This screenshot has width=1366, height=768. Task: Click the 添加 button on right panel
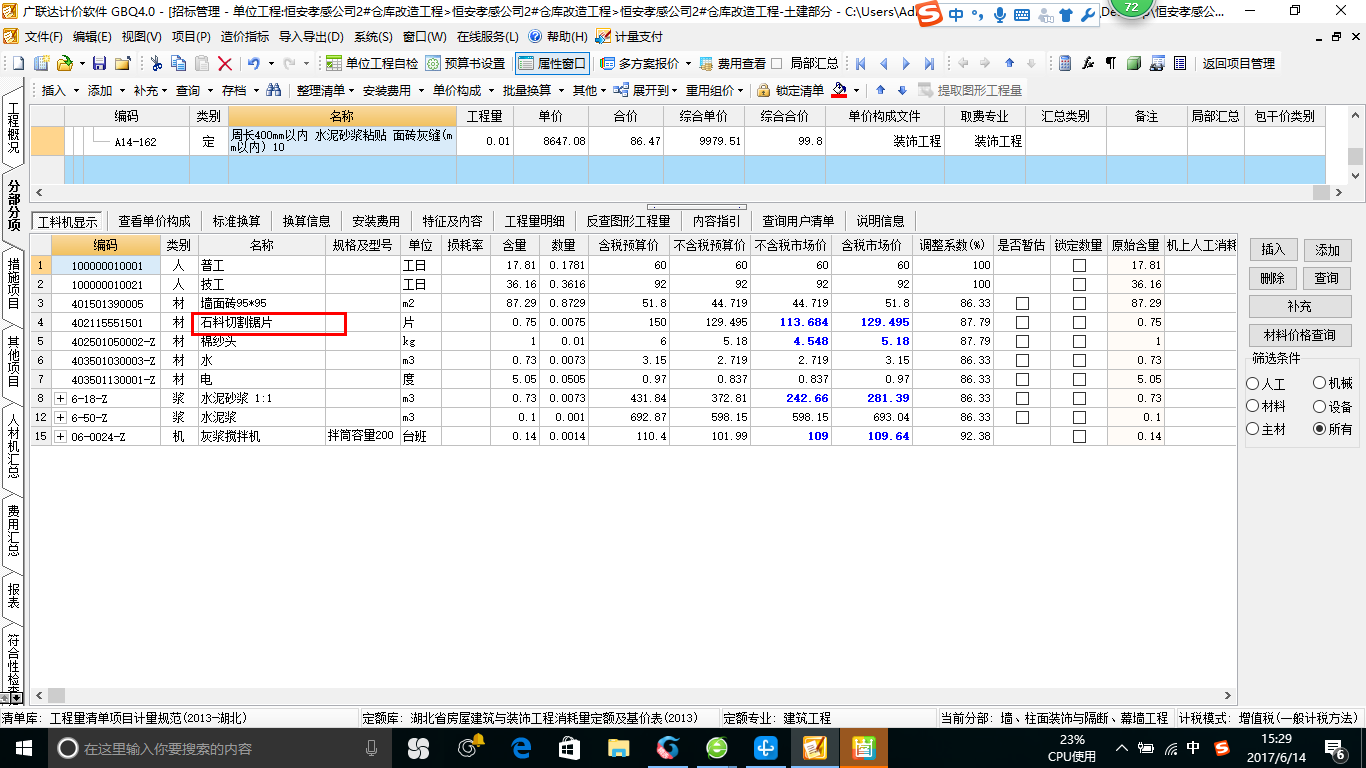point(1327,250)
